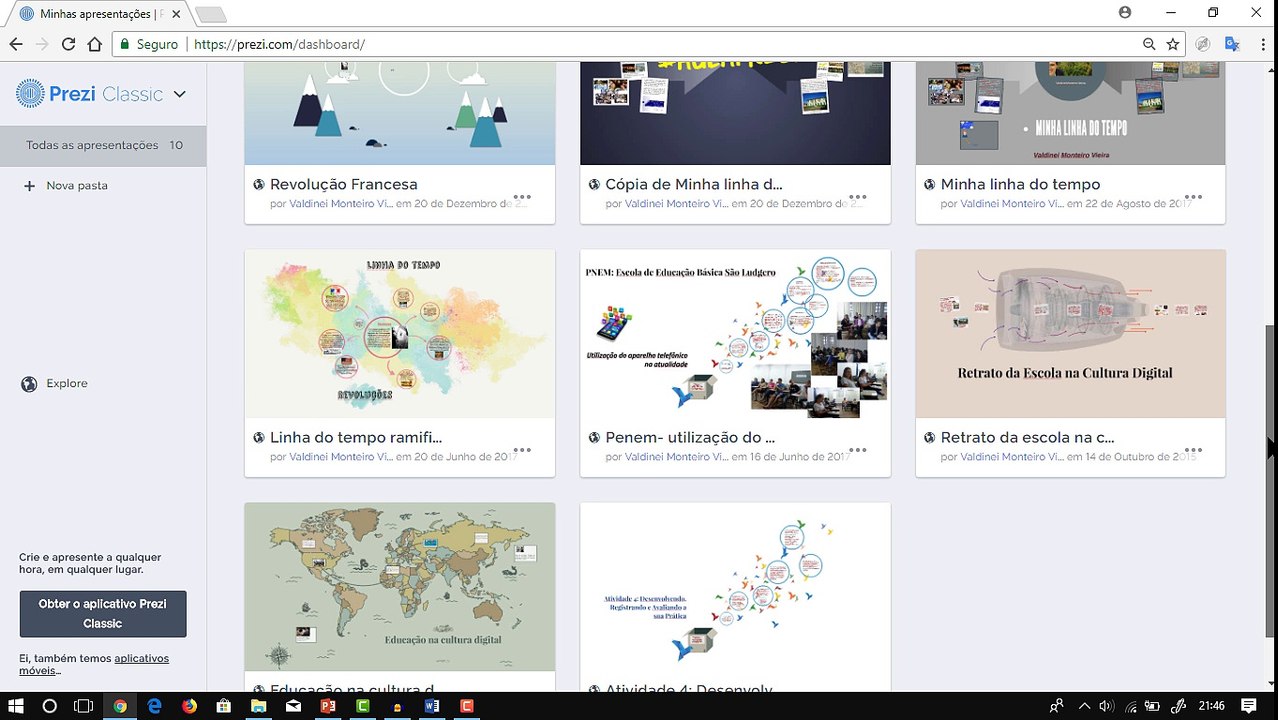Click the plus icon beside Nova pasta
Image resolution: width=1278 pixels, height=720 pixels.
29,186
